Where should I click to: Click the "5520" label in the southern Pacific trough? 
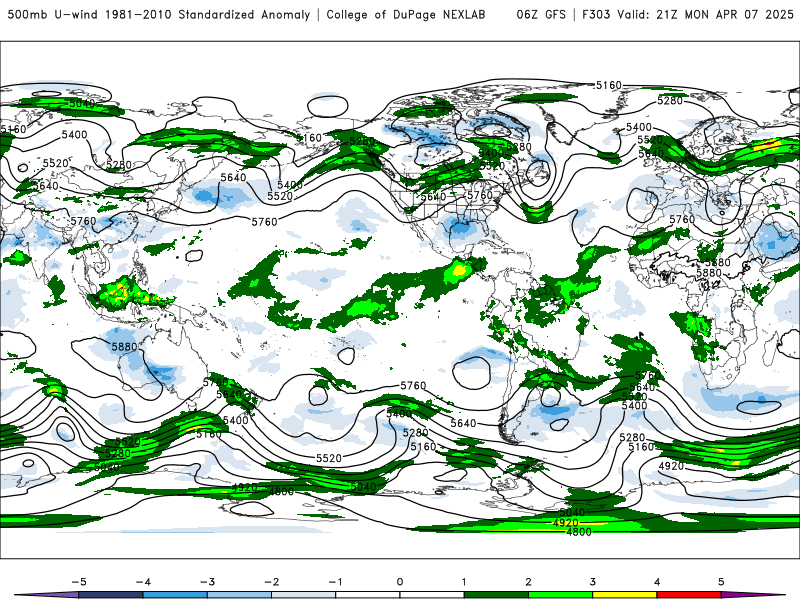(x=329, y=458)
